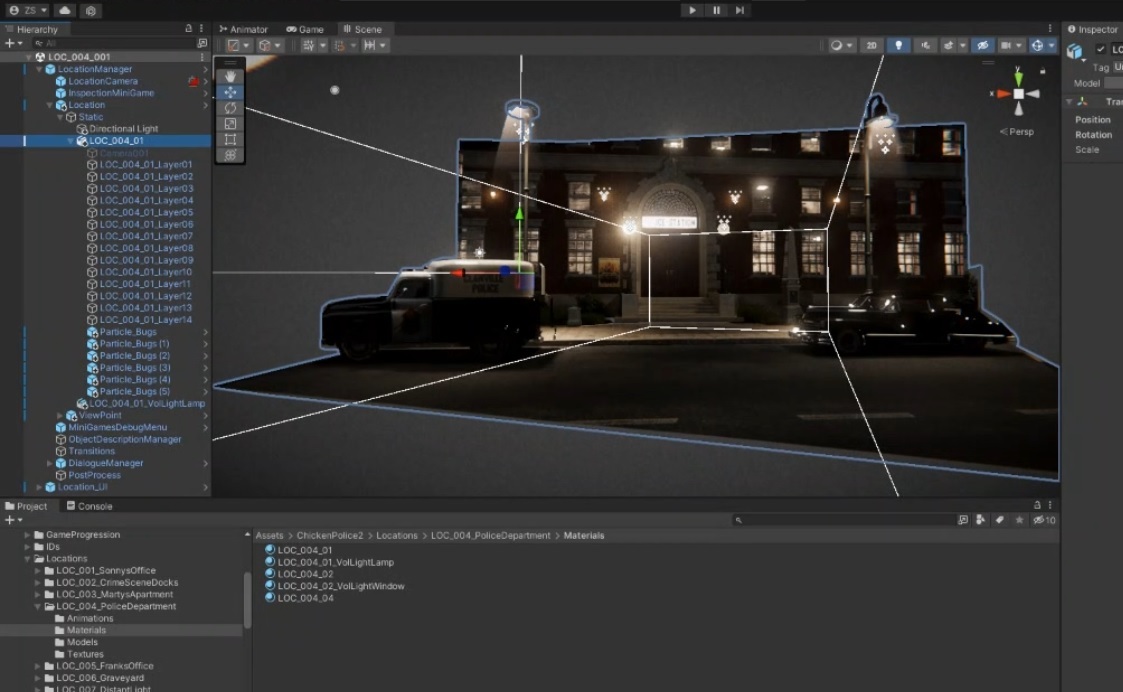Click the Materials folder icon in tree
The image size is (1123, 692).
click(60, 630)
